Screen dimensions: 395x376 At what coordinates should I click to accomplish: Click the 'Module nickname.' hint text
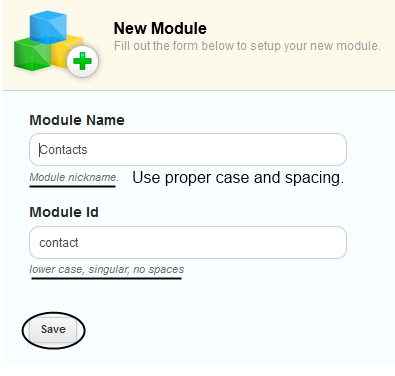pos(74,177)
